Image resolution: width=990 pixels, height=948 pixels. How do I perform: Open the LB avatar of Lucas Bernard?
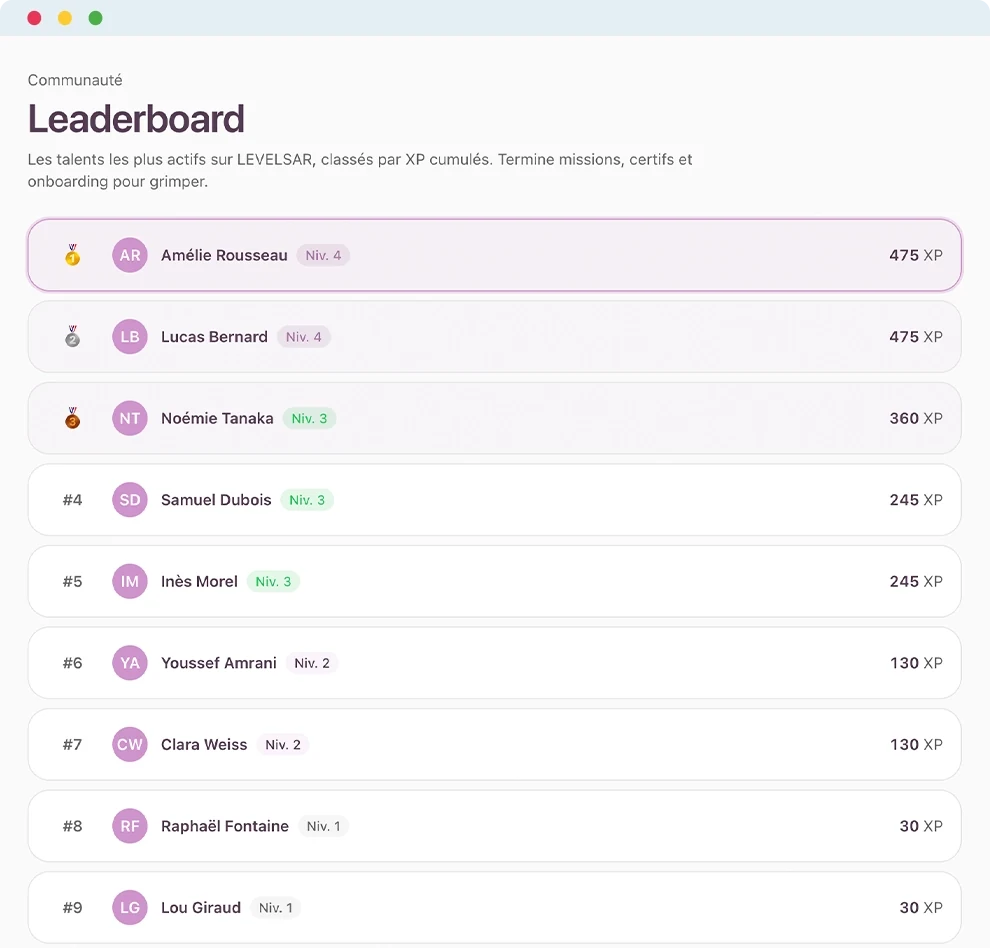(x=130, y=337)
